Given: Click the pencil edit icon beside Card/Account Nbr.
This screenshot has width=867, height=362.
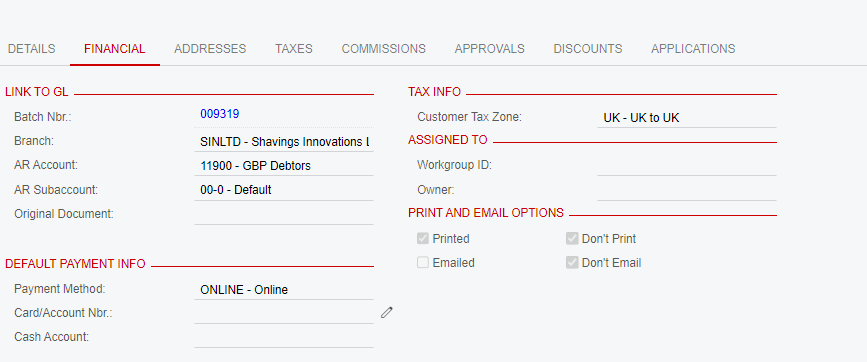Looking at the screenshot, I should pos(387,313).
